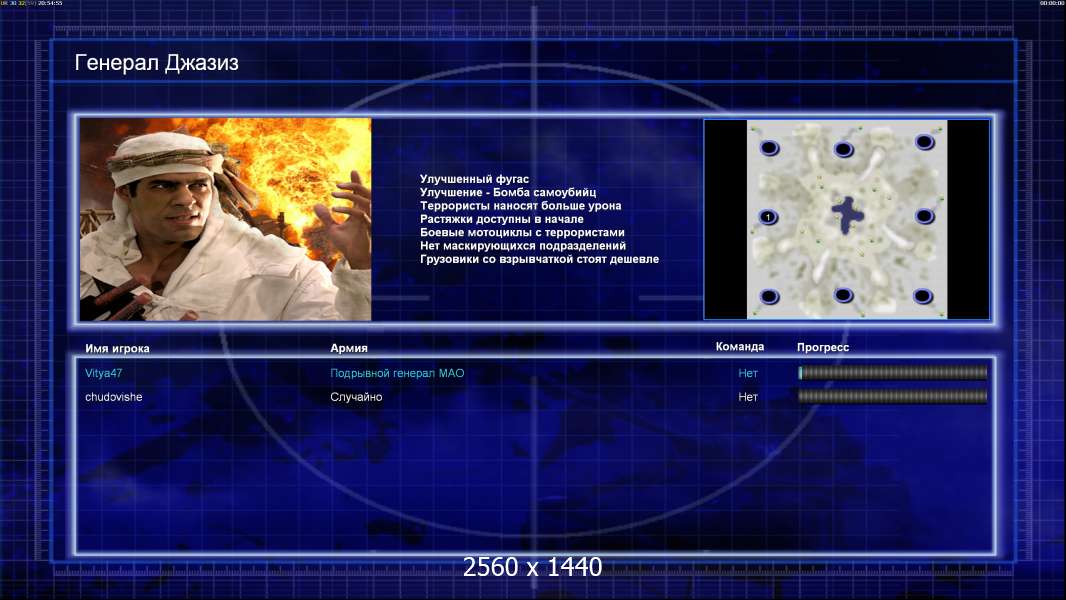Image resolution: width=1066 pixels, height=600 pixels.
Task: Click 'Грузовики со взрывчаткой стоят дешевле'
Action: tap(539, 259)
